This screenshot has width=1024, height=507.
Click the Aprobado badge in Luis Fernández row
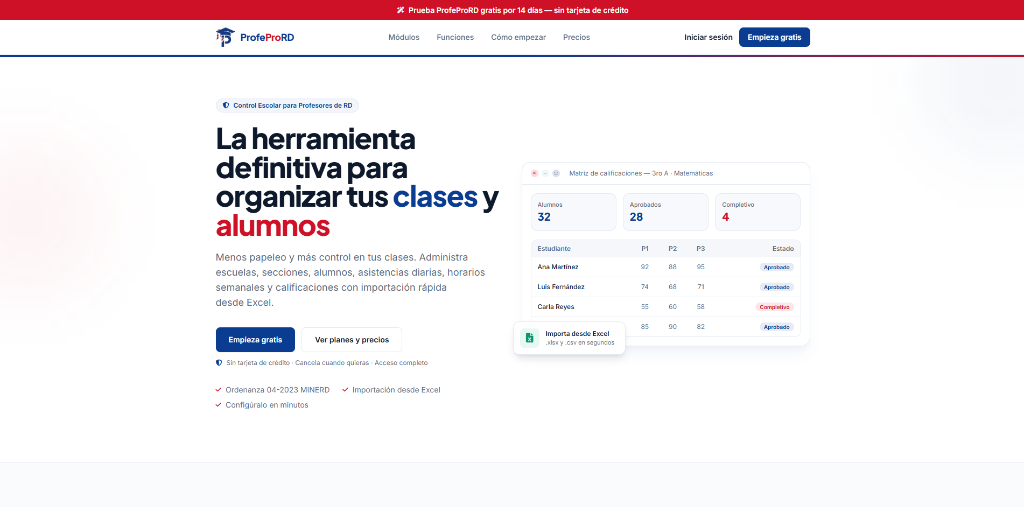coord(777,287)
